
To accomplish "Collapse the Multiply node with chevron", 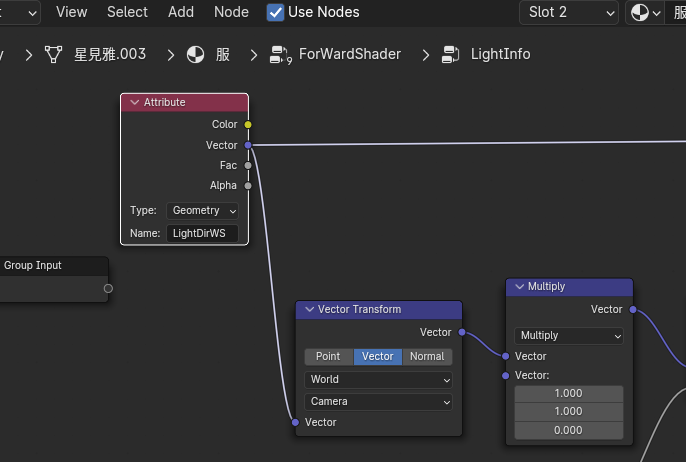I will pyautogui.click(x=519, y=287).
